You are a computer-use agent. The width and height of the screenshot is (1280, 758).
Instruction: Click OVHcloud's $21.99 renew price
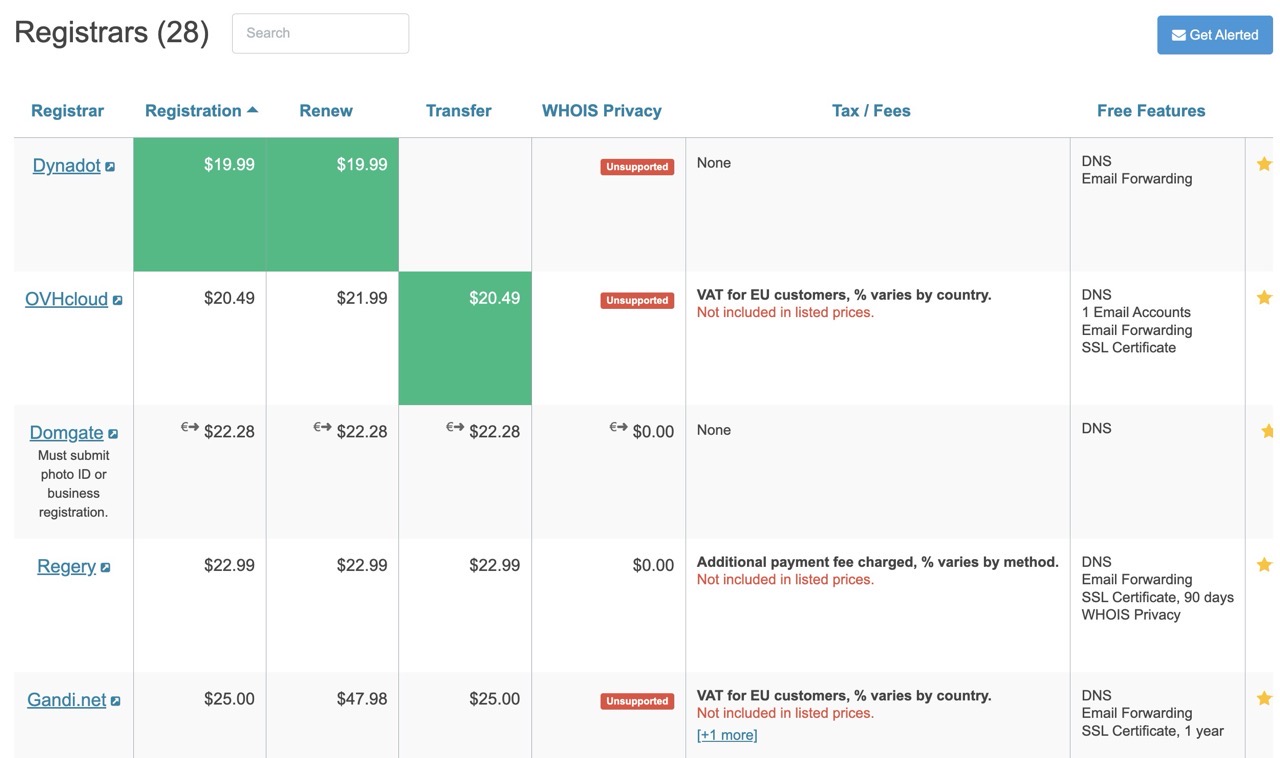click(362, 298)
